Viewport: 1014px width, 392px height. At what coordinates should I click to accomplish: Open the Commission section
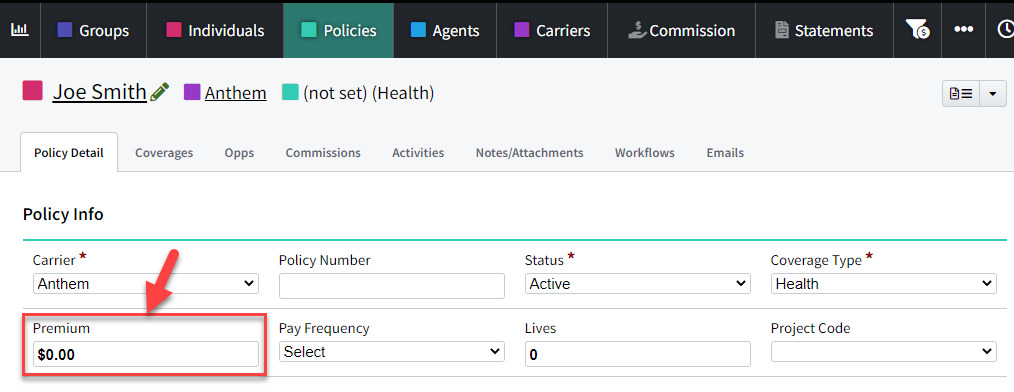tap(682, 30)
